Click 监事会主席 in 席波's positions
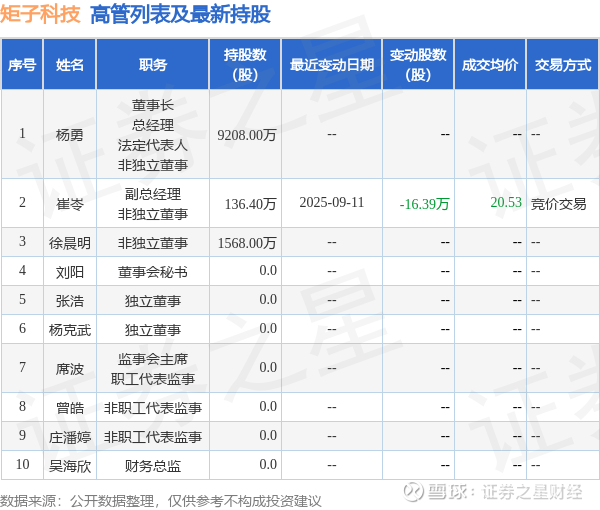 click(x=153, y=359)
